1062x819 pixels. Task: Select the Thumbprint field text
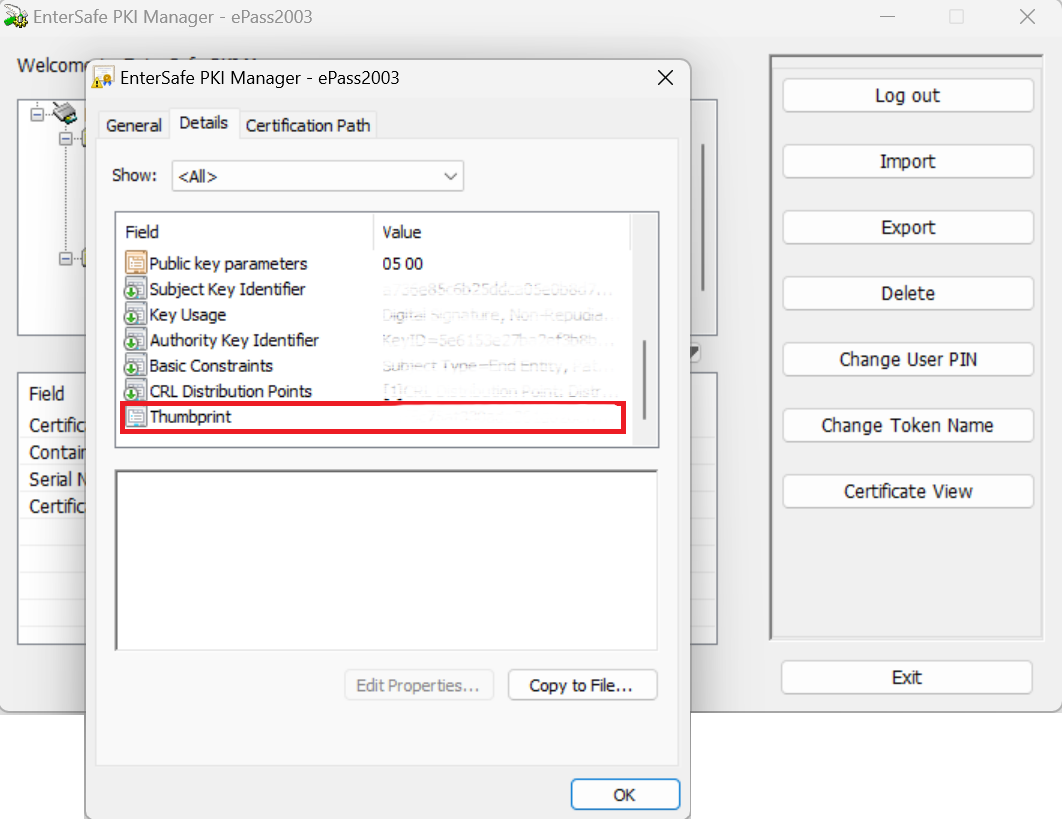pos(190,417)
